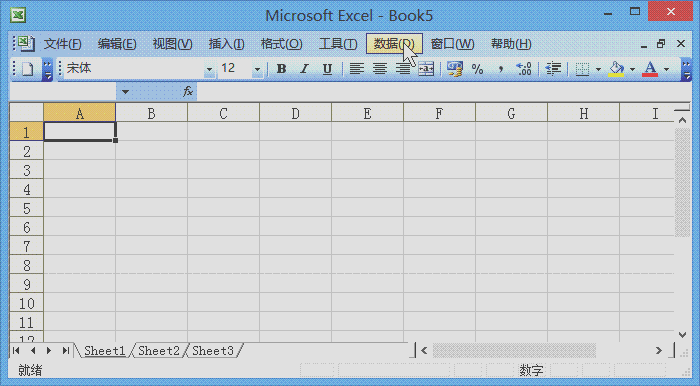Expand the font size dropdown

coord(257,69)
